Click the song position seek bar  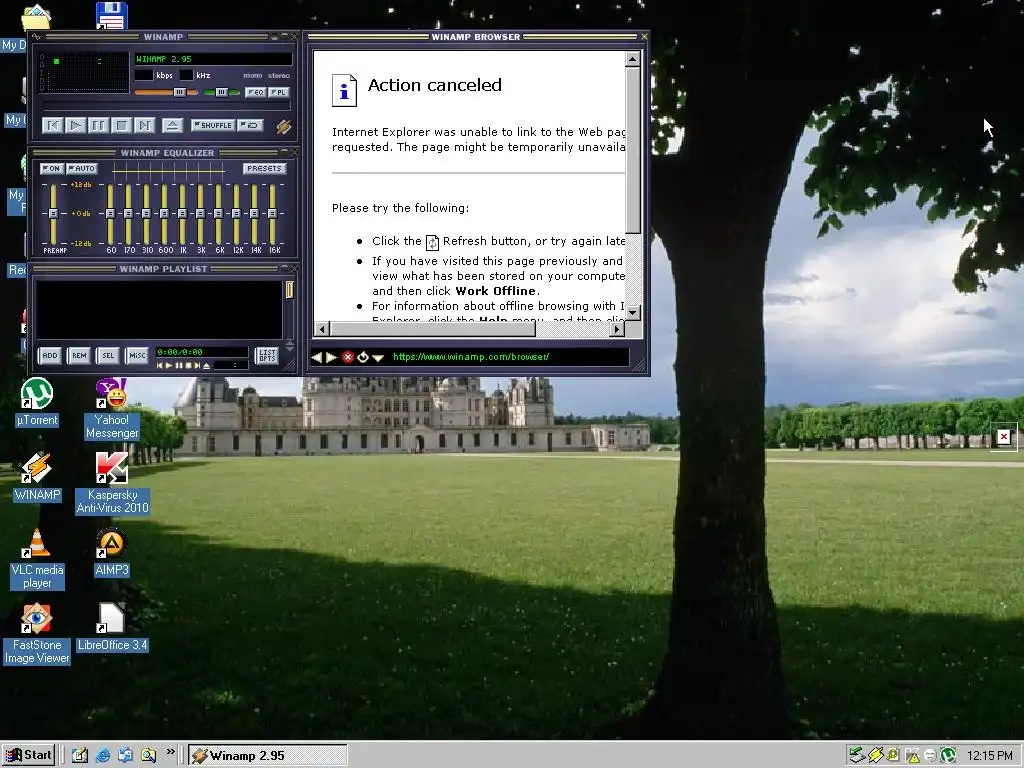click(167, 106)
